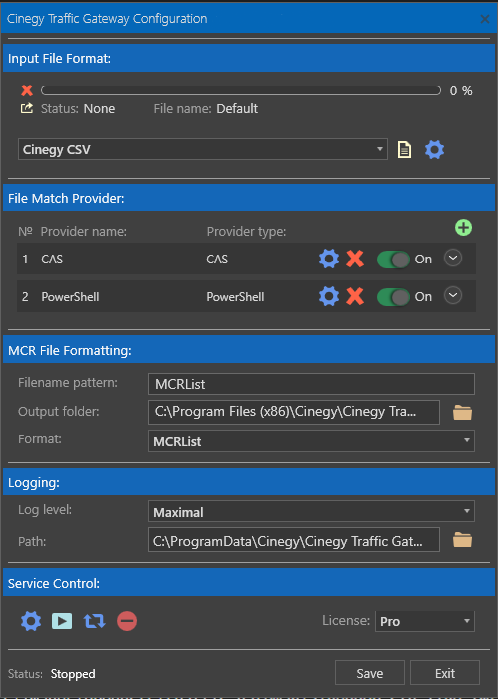
Task: Toggle the PowerShell provider On switch
Action: click(393, 297)
